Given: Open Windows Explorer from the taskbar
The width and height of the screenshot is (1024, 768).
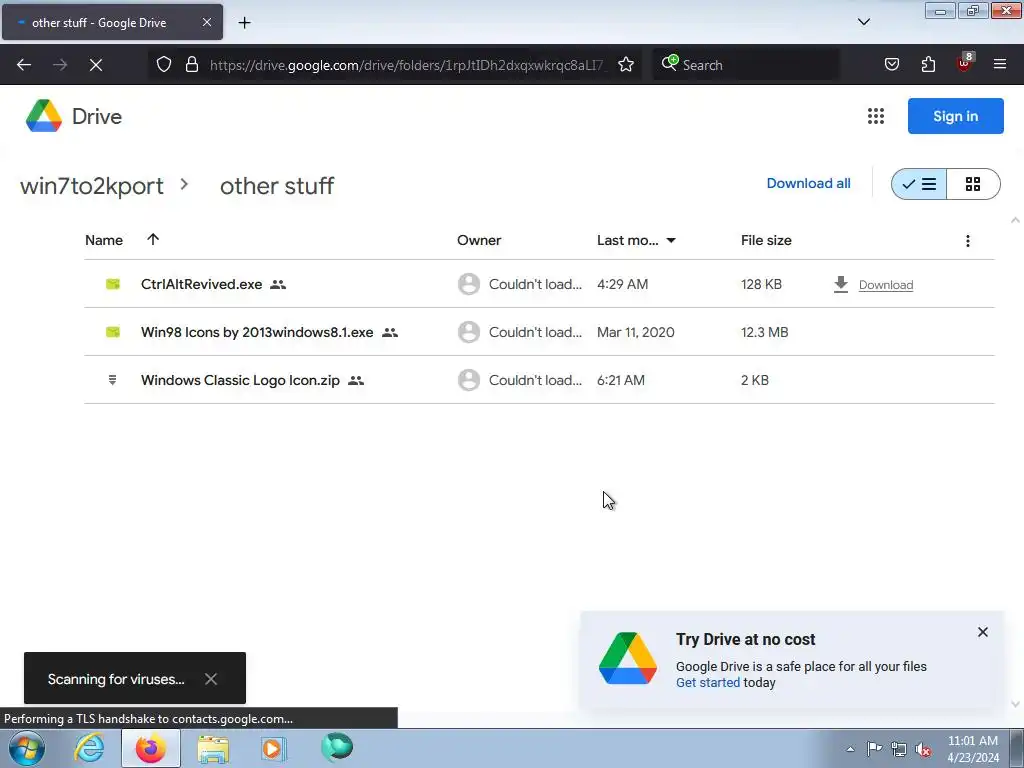Looking at the screenshot, I should tap(213, 749).
